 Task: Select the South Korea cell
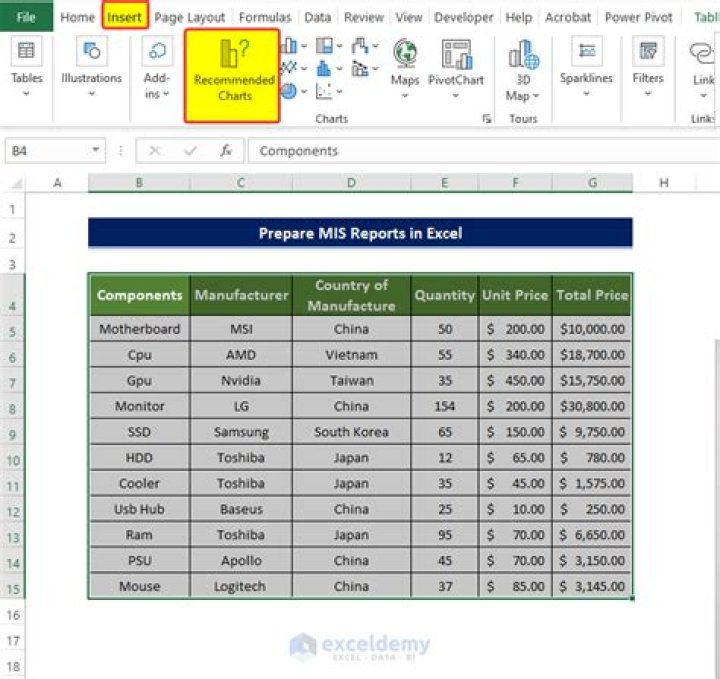[352, 432]
